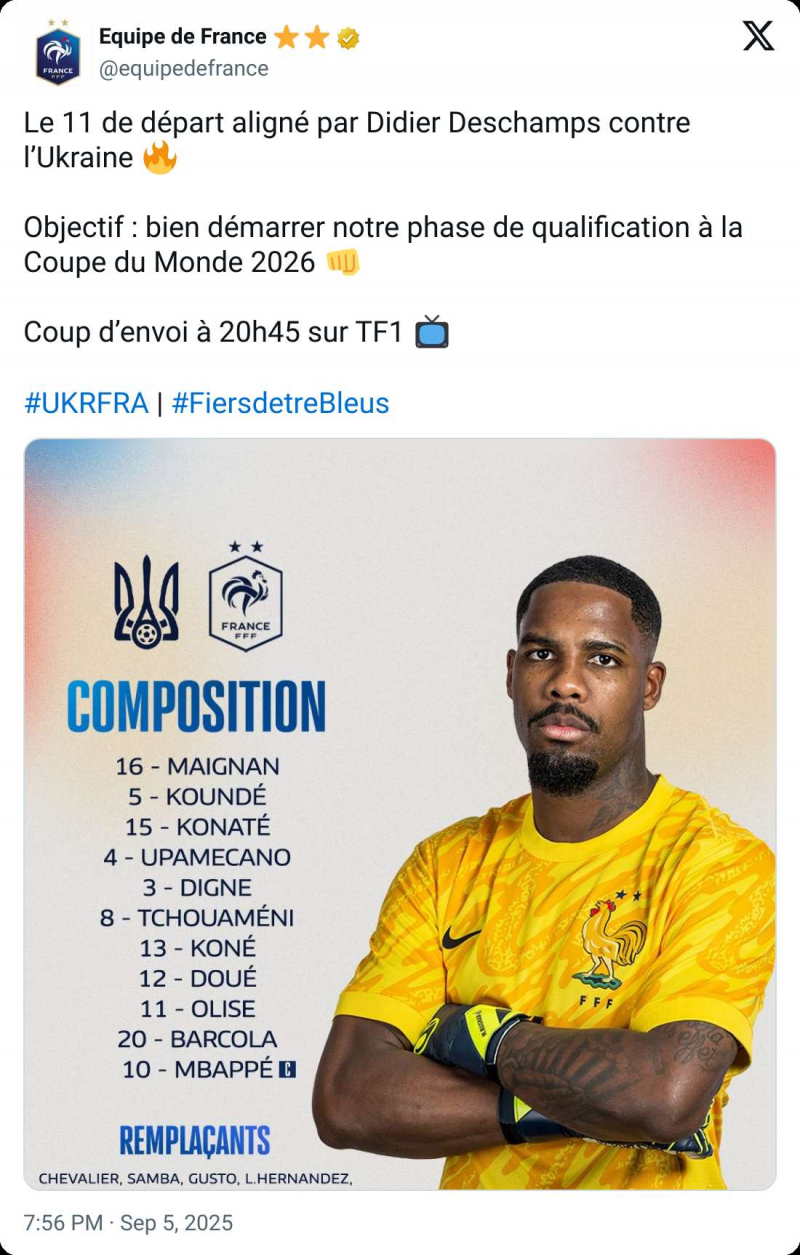800x1255 pixels.
Task: Click the fire emoji after l'Ukraine
Action: [x=160, y=158]
